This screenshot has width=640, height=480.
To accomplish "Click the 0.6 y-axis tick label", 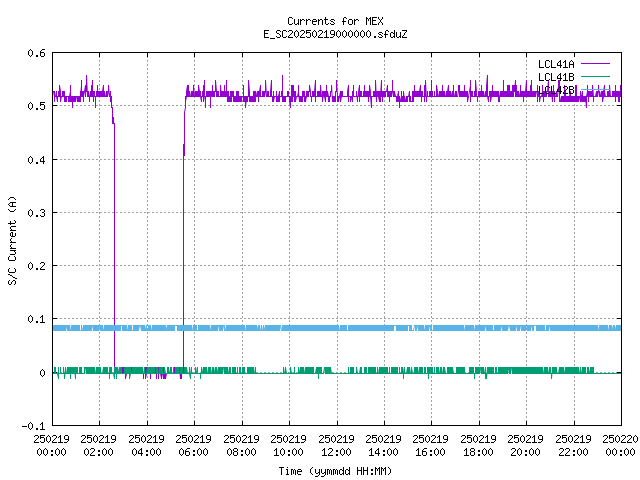I will 36,53.
